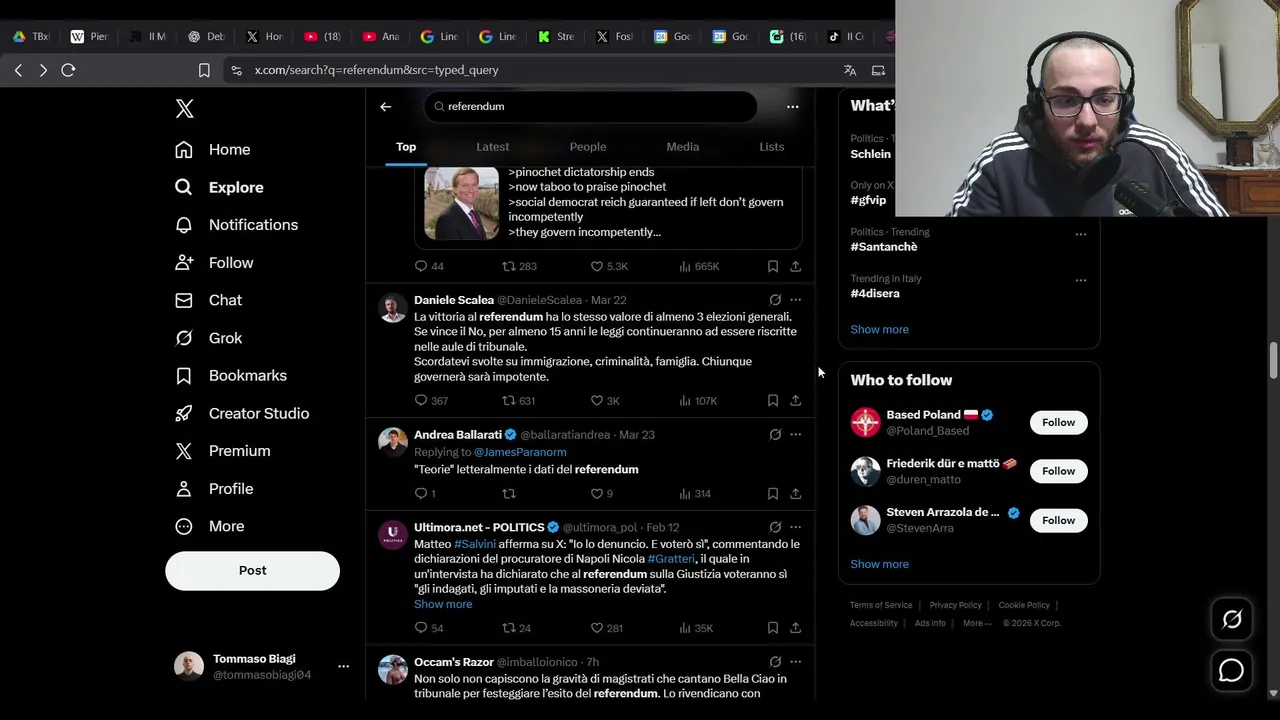
Task: Click Grok icon on Daniele Scalea post
Action: pos(775,300)
